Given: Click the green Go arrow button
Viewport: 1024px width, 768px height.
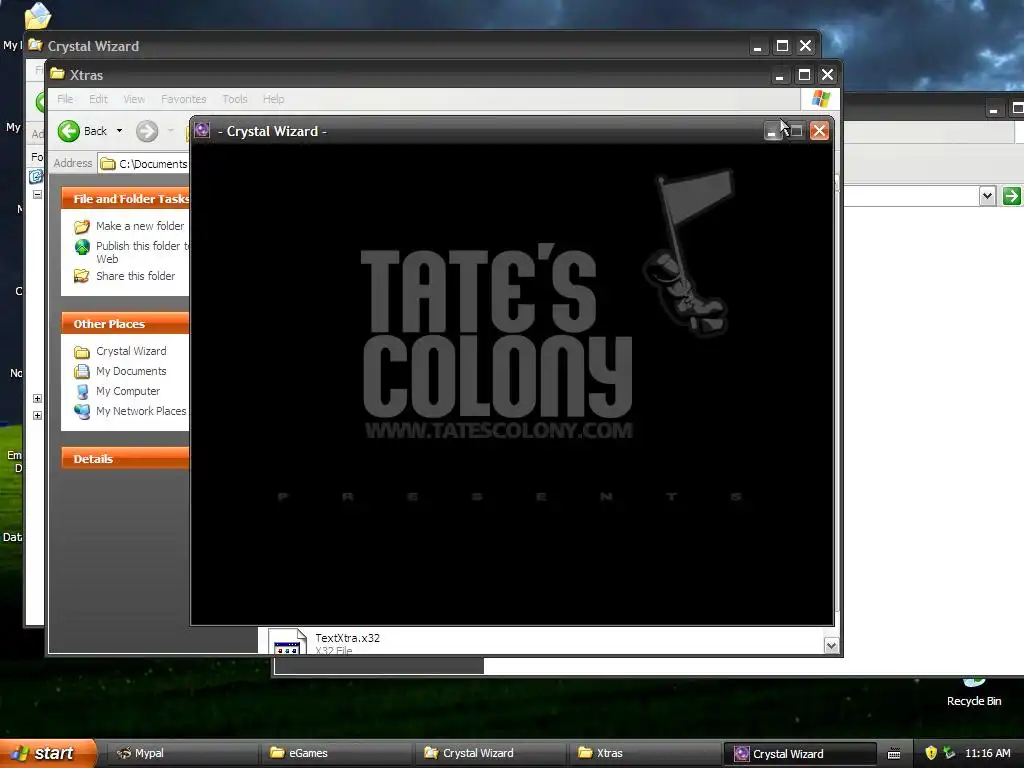Looking at the screenshot, I should [1012, 195].
